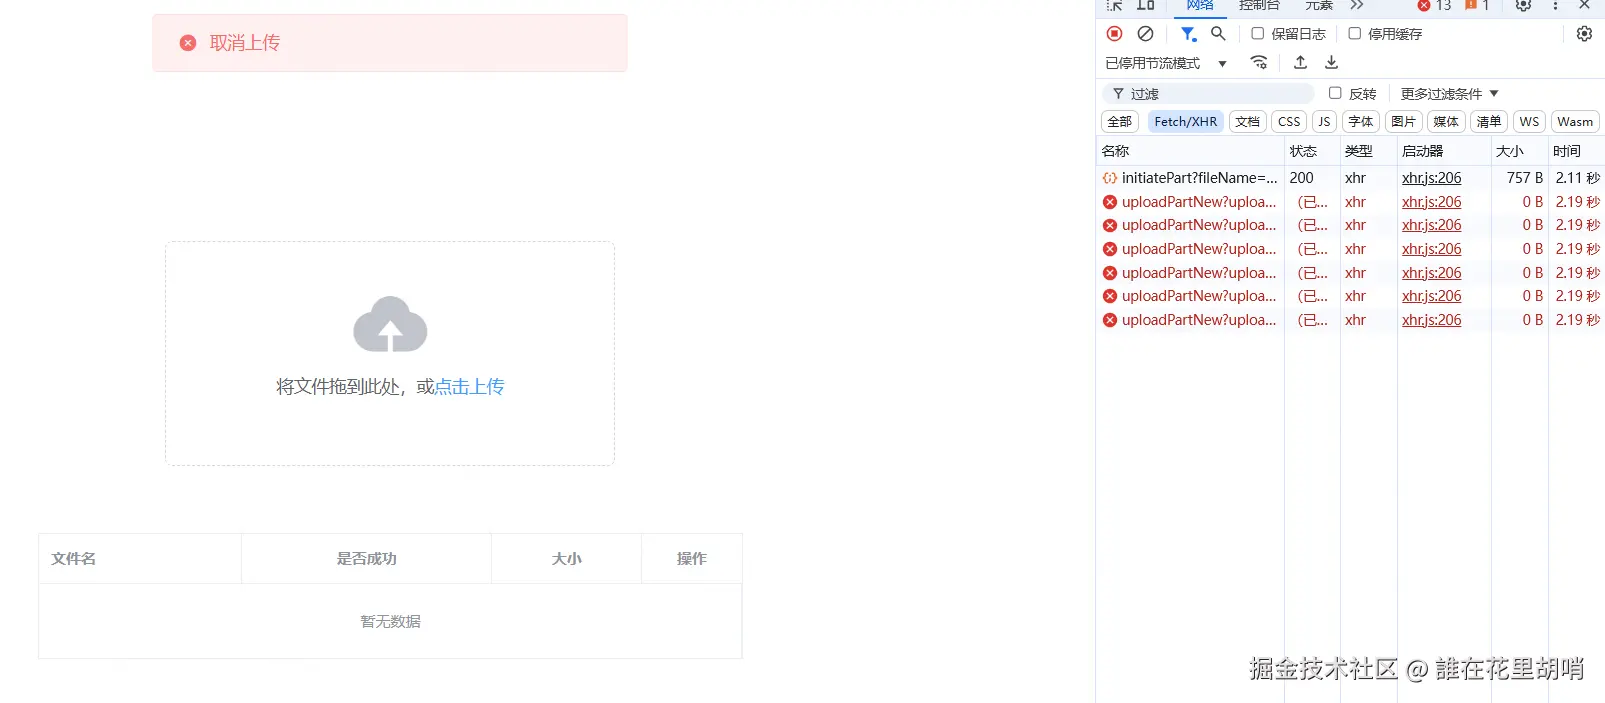This screenshot has width=1605, height=703.
Task: Open Network panel settings gear
Action: [x=1584, y=34]
